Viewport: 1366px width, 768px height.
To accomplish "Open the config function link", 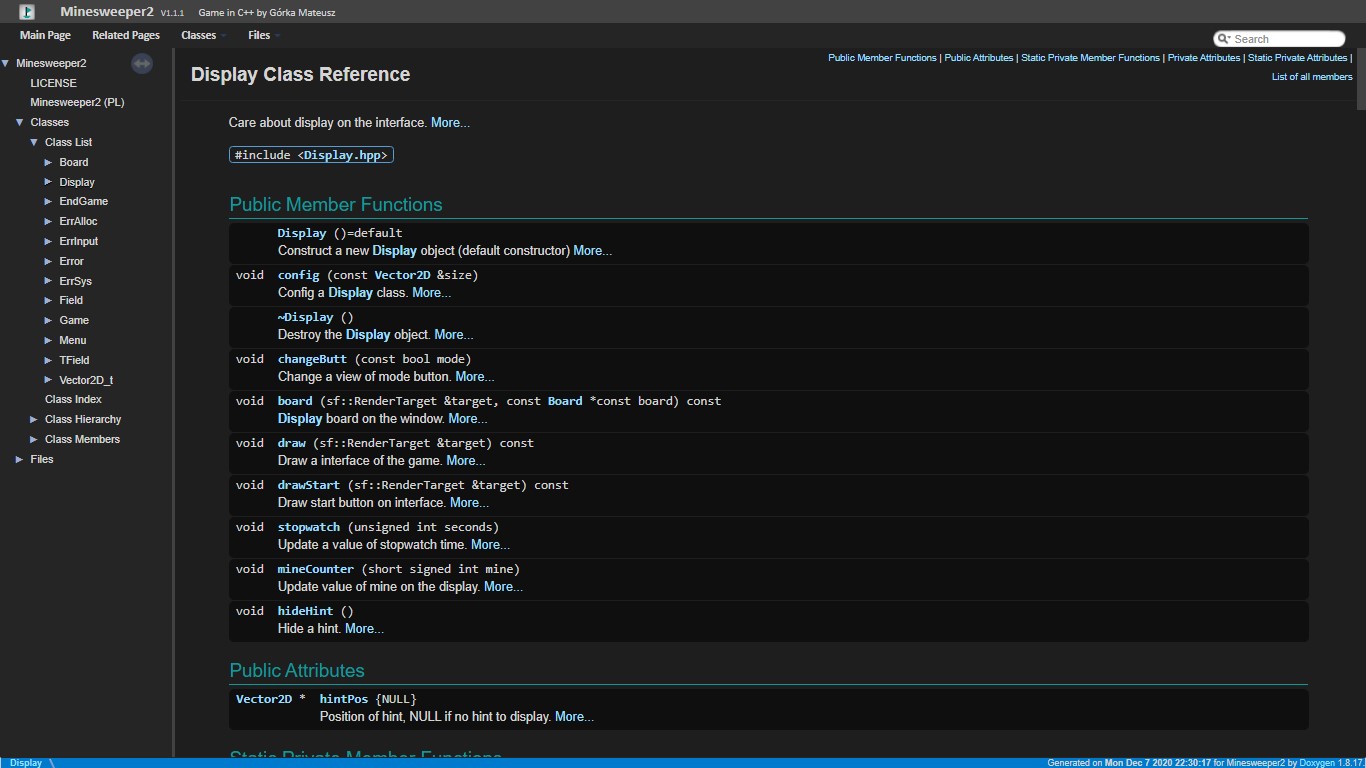I will point(299,275).
